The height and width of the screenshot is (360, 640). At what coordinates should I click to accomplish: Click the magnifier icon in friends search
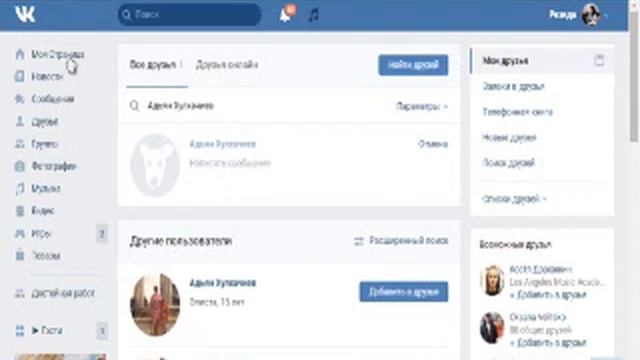click(x=135, y=106)
